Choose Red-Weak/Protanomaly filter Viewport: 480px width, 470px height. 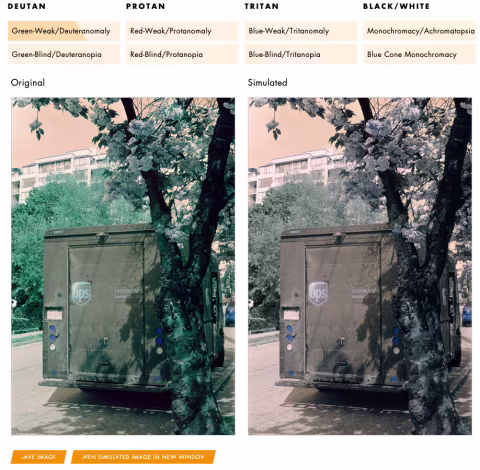click(x=182, y=31)
